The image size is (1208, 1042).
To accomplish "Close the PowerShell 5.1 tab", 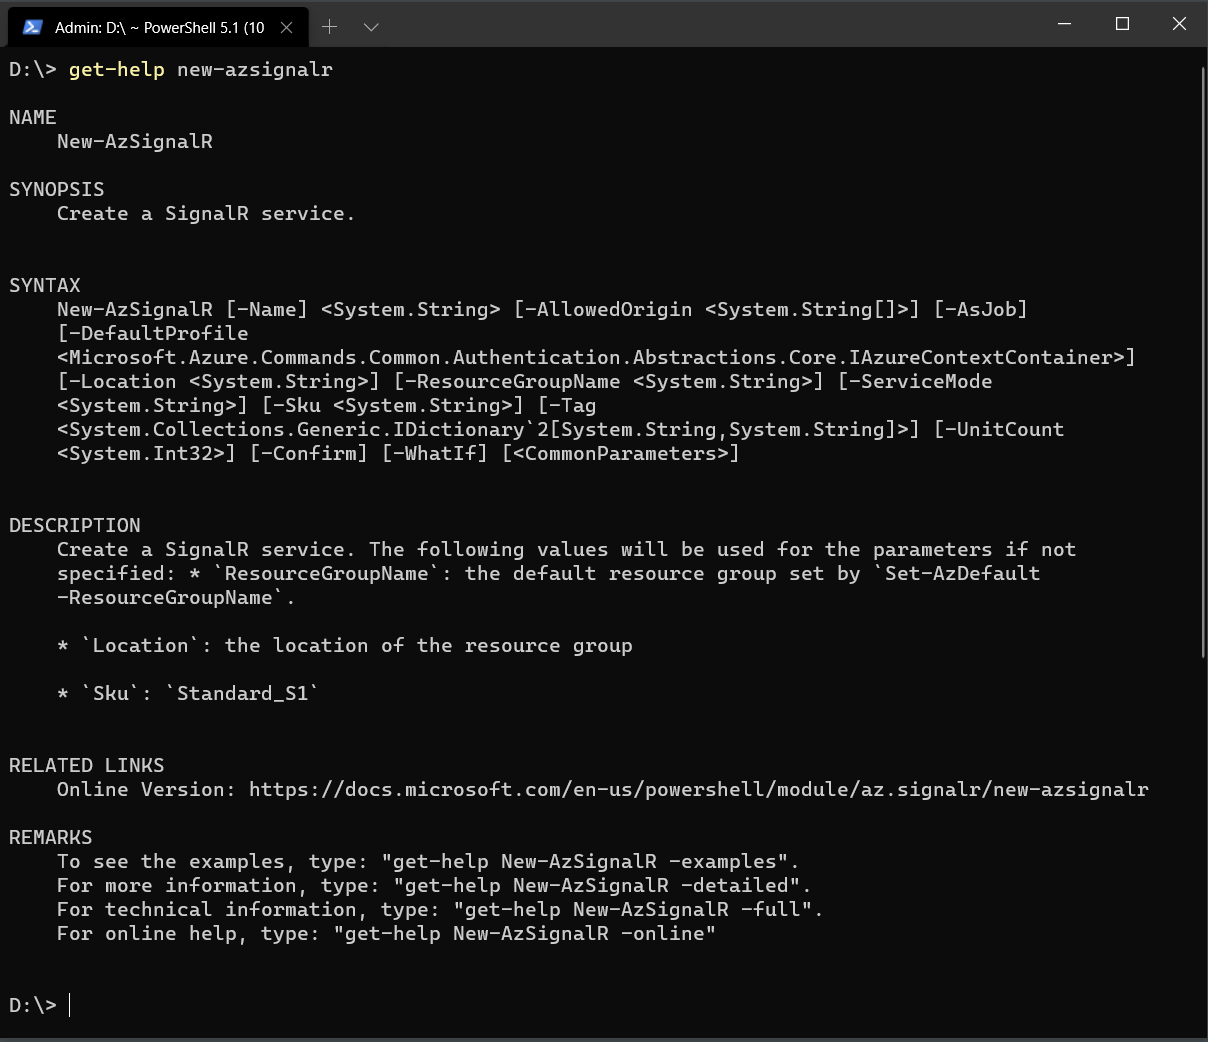I will click(x=287, y=27).
